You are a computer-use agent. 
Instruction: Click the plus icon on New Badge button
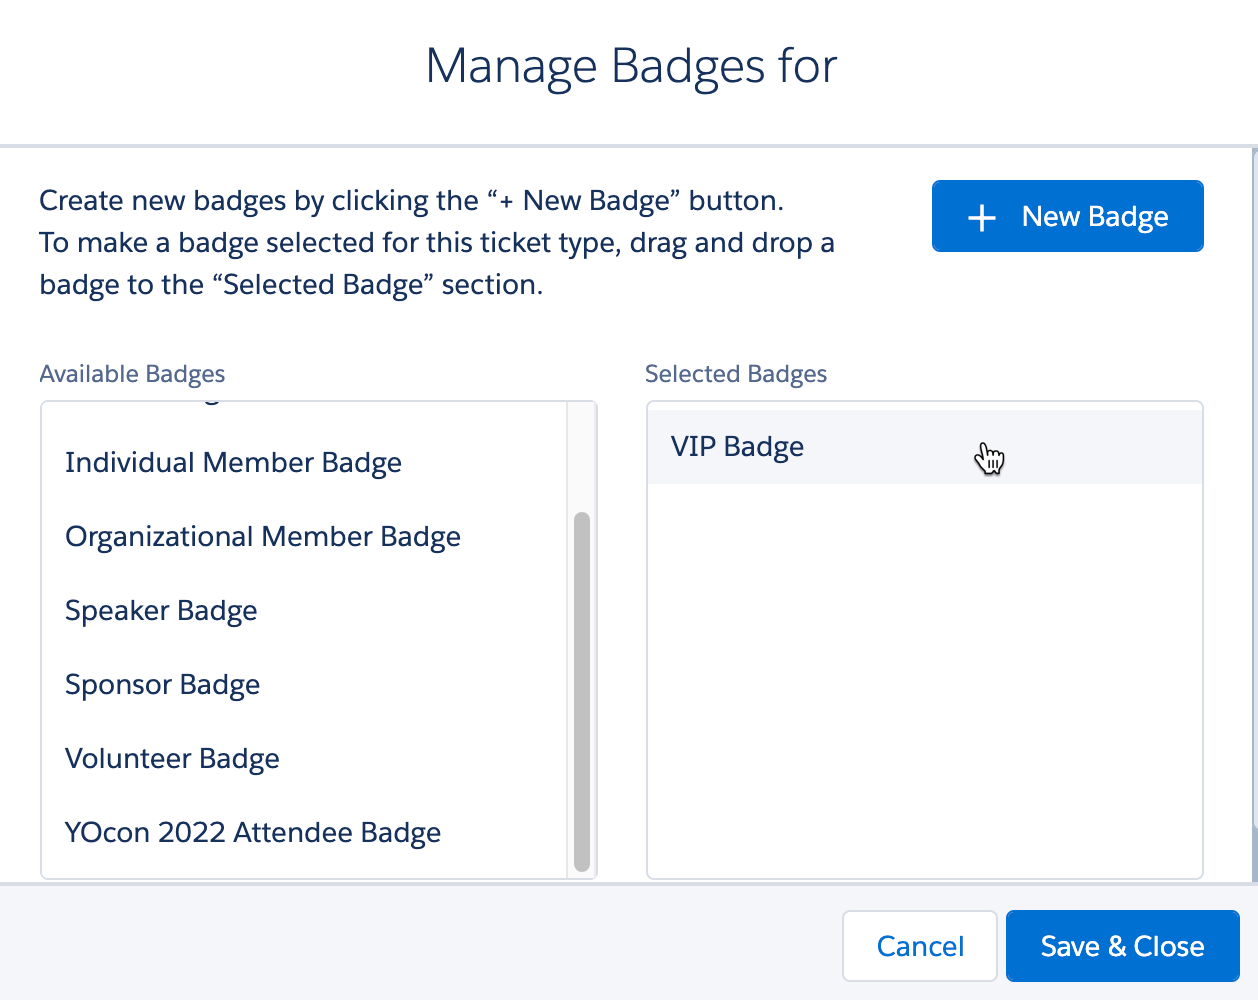point(981,216)
